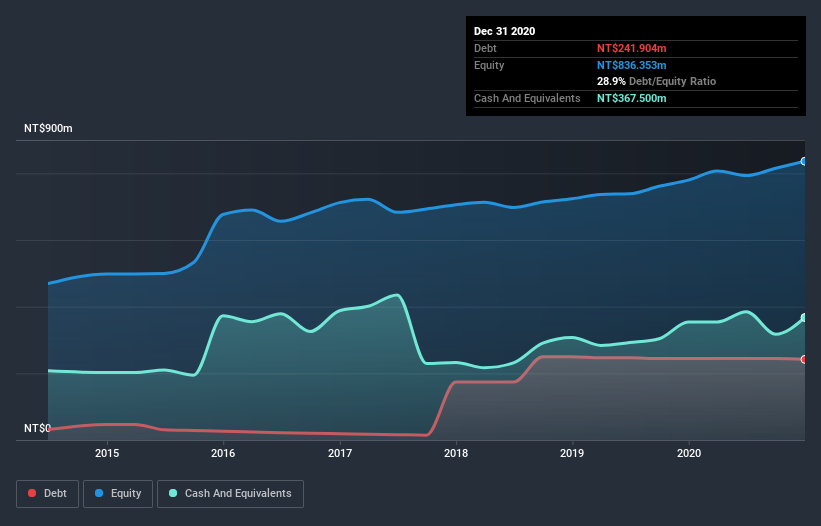Viewport: 821px width, 526px height.
Task: Click the Debt value NT$241.904m in tooltip
Action: click(631, 48)
